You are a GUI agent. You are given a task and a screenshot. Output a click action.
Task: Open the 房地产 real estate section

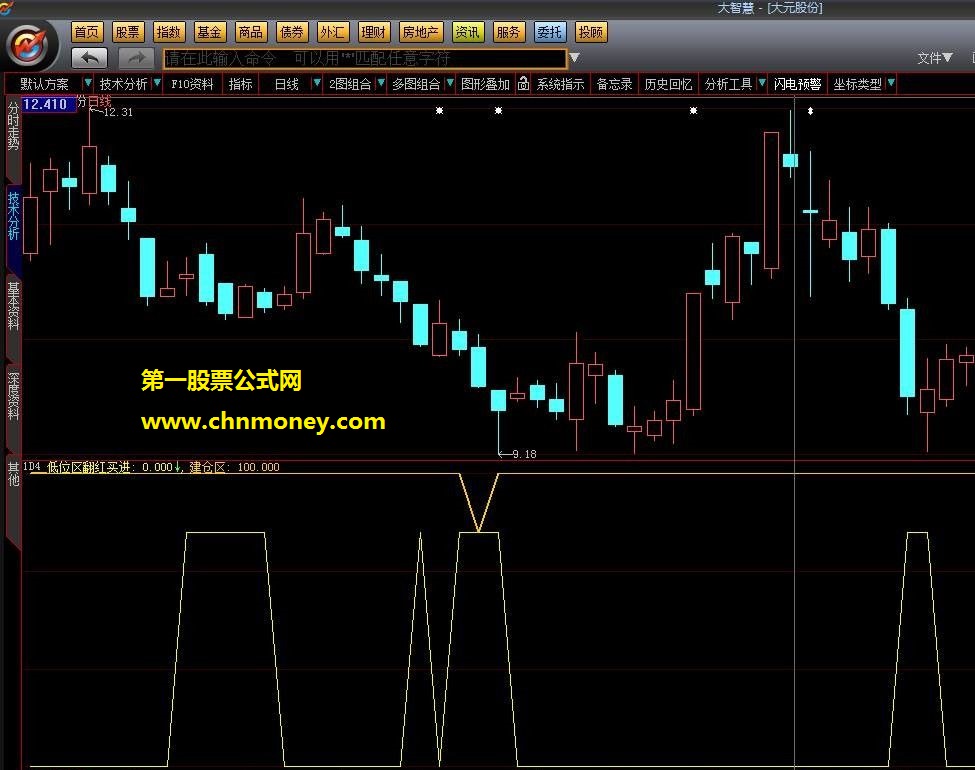[x=421, y=32]
